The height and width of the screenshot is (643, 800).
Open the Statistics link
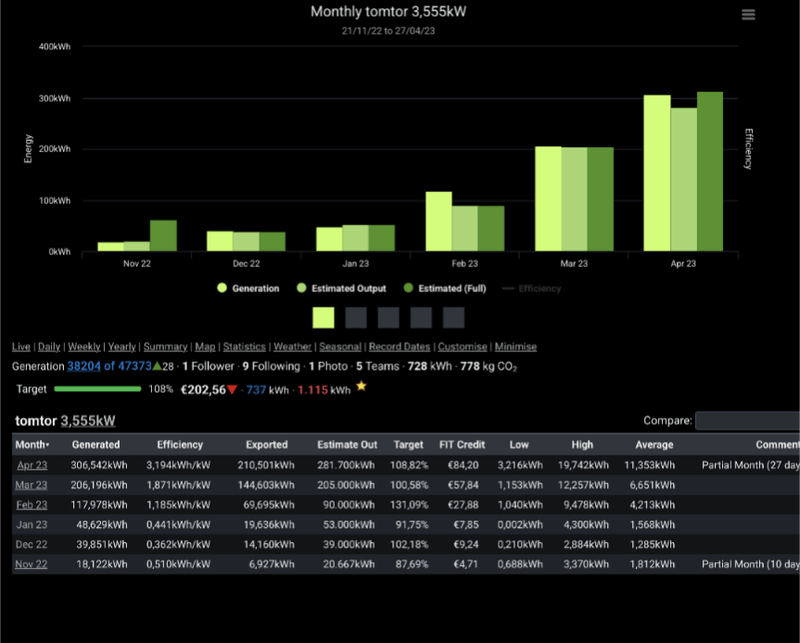[244, 347]
